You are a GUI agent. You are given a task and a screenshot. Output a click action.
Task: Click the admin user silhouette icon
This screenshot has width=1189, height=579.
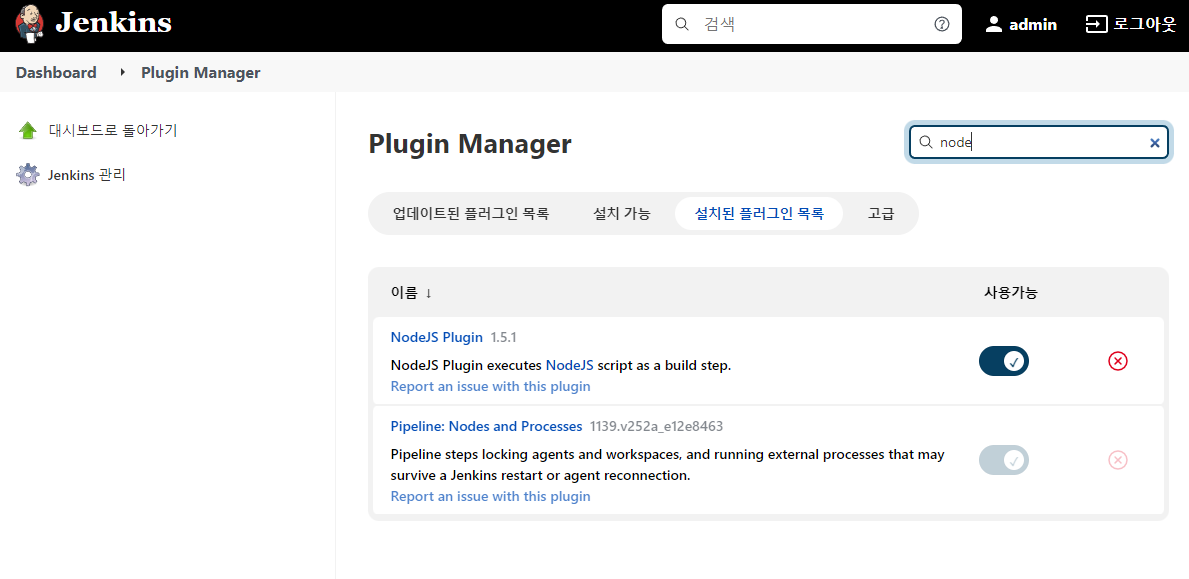(993, 24)
